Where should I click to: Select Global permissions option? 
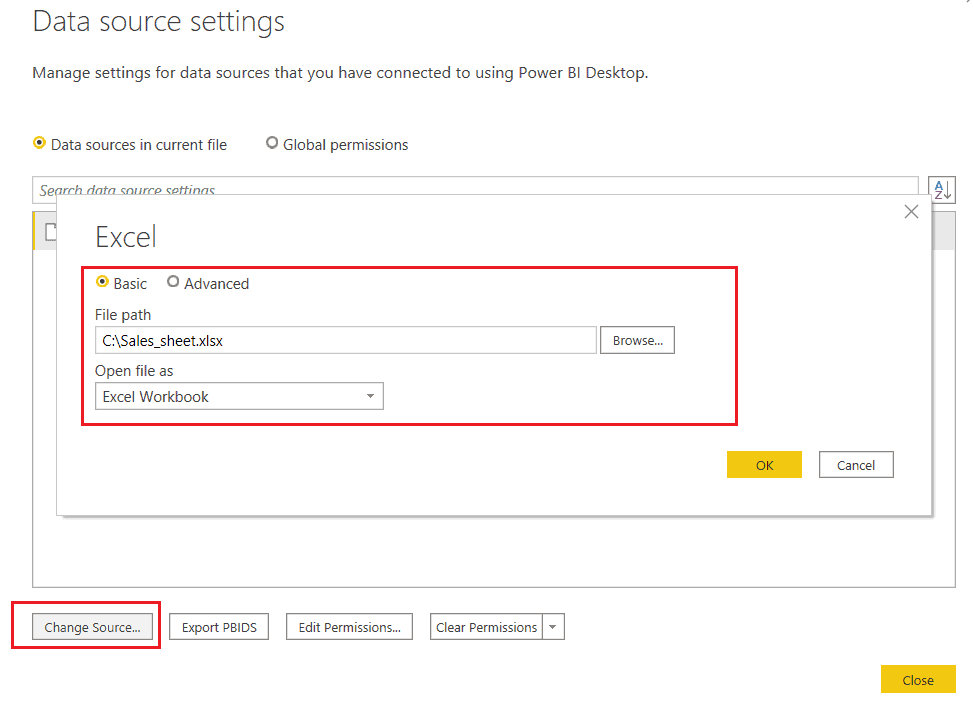(x=272, y=143)
